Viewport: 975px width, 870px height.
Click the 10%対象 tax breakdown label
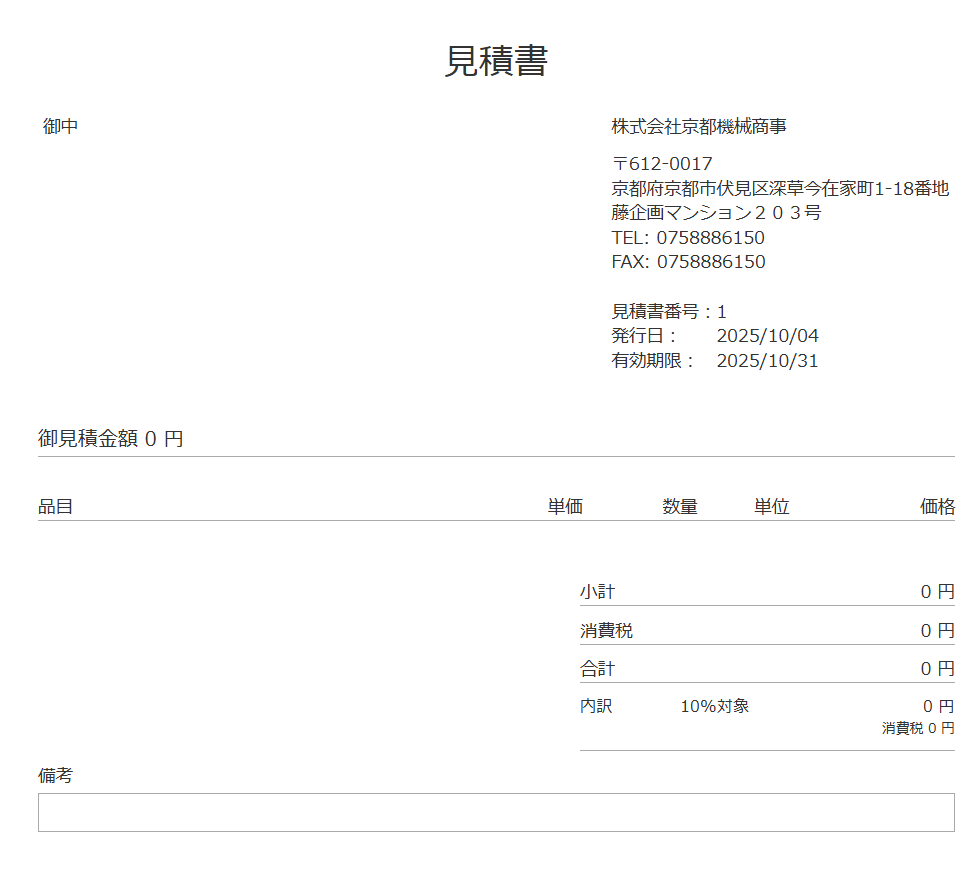point(714,706)
